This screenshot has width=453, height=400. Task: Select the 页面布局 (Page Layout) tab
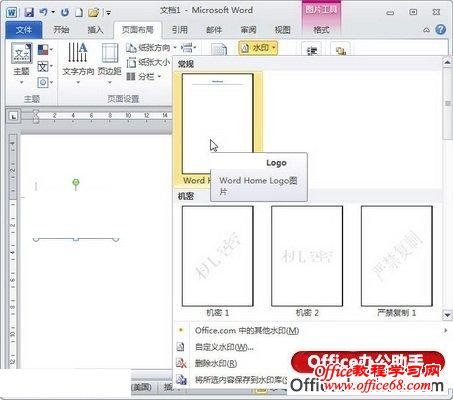(x=137, y=30)
